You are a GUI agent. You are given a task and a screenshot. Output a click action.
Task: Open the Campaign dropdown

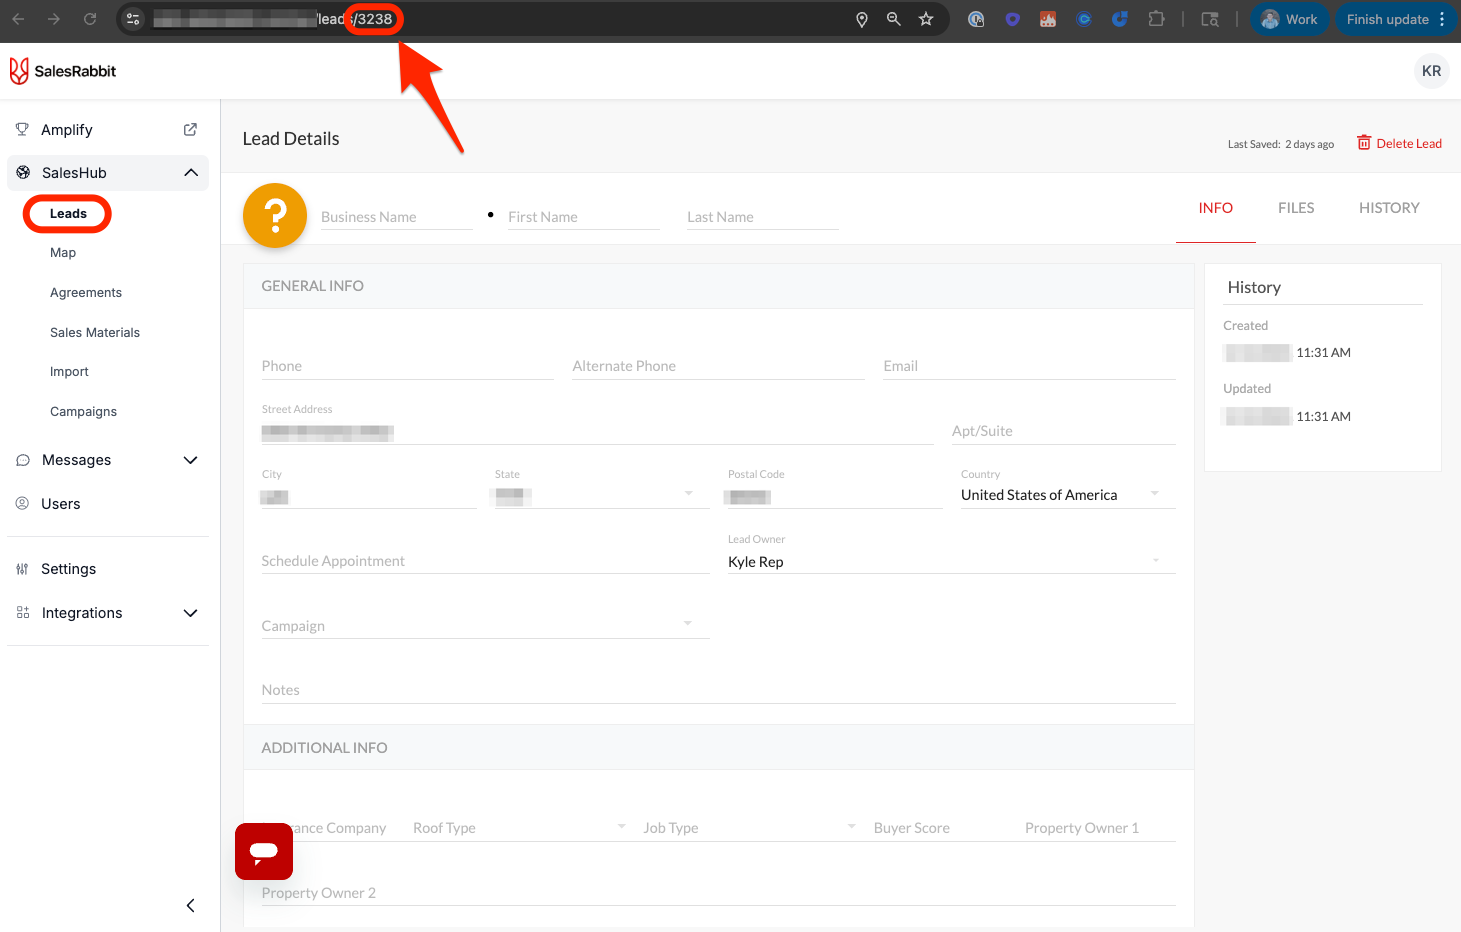tap(687, 624)
